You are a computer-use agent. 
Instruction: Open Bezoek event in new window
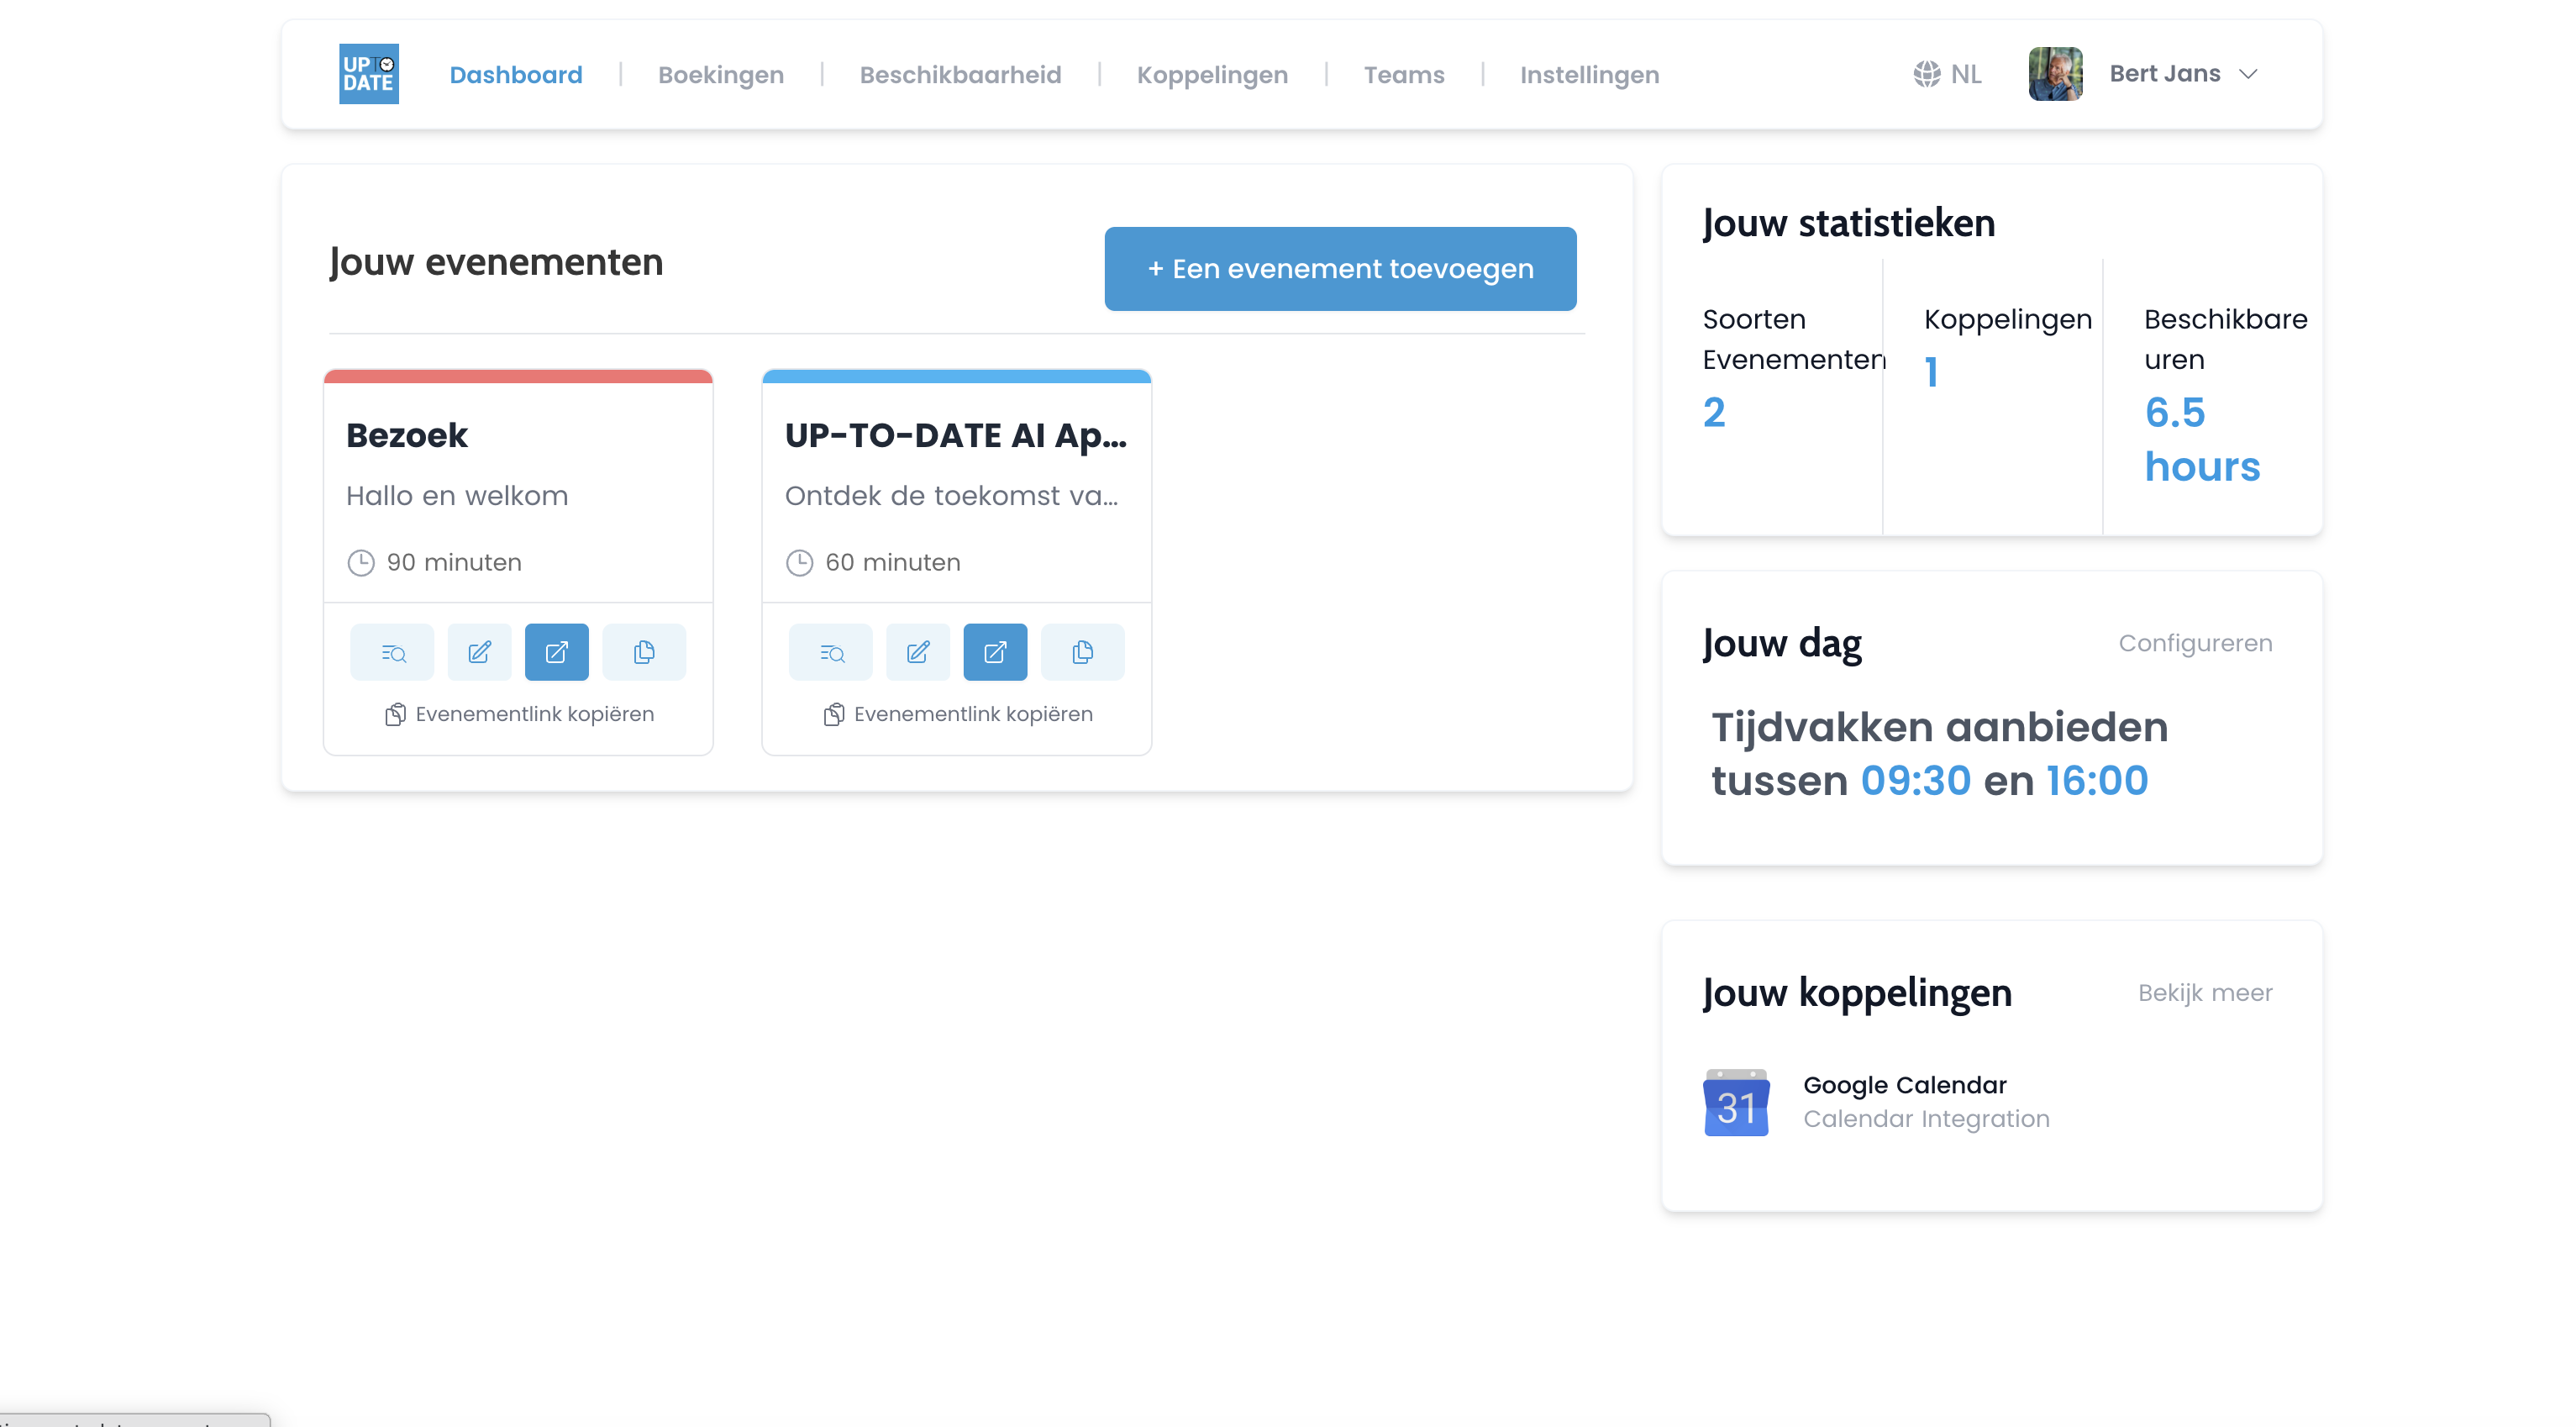point(557,652)
